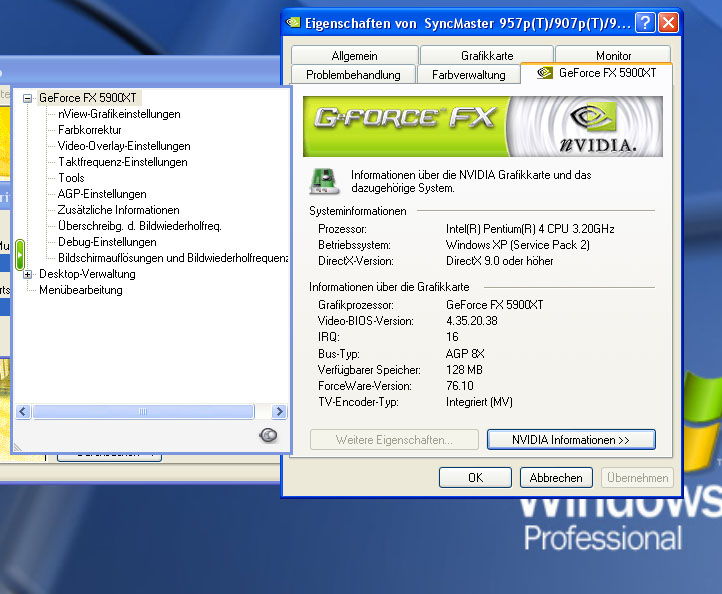Click Windows XP (Service Pack 2) value
722x594 pixels.
[x=518, y=245]
